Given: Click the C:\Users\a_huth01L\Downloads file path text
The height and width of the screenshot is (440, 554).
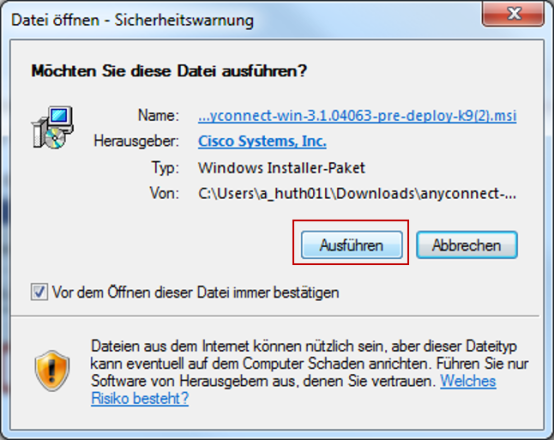Looking at the screenshot, I should [357, 193].
